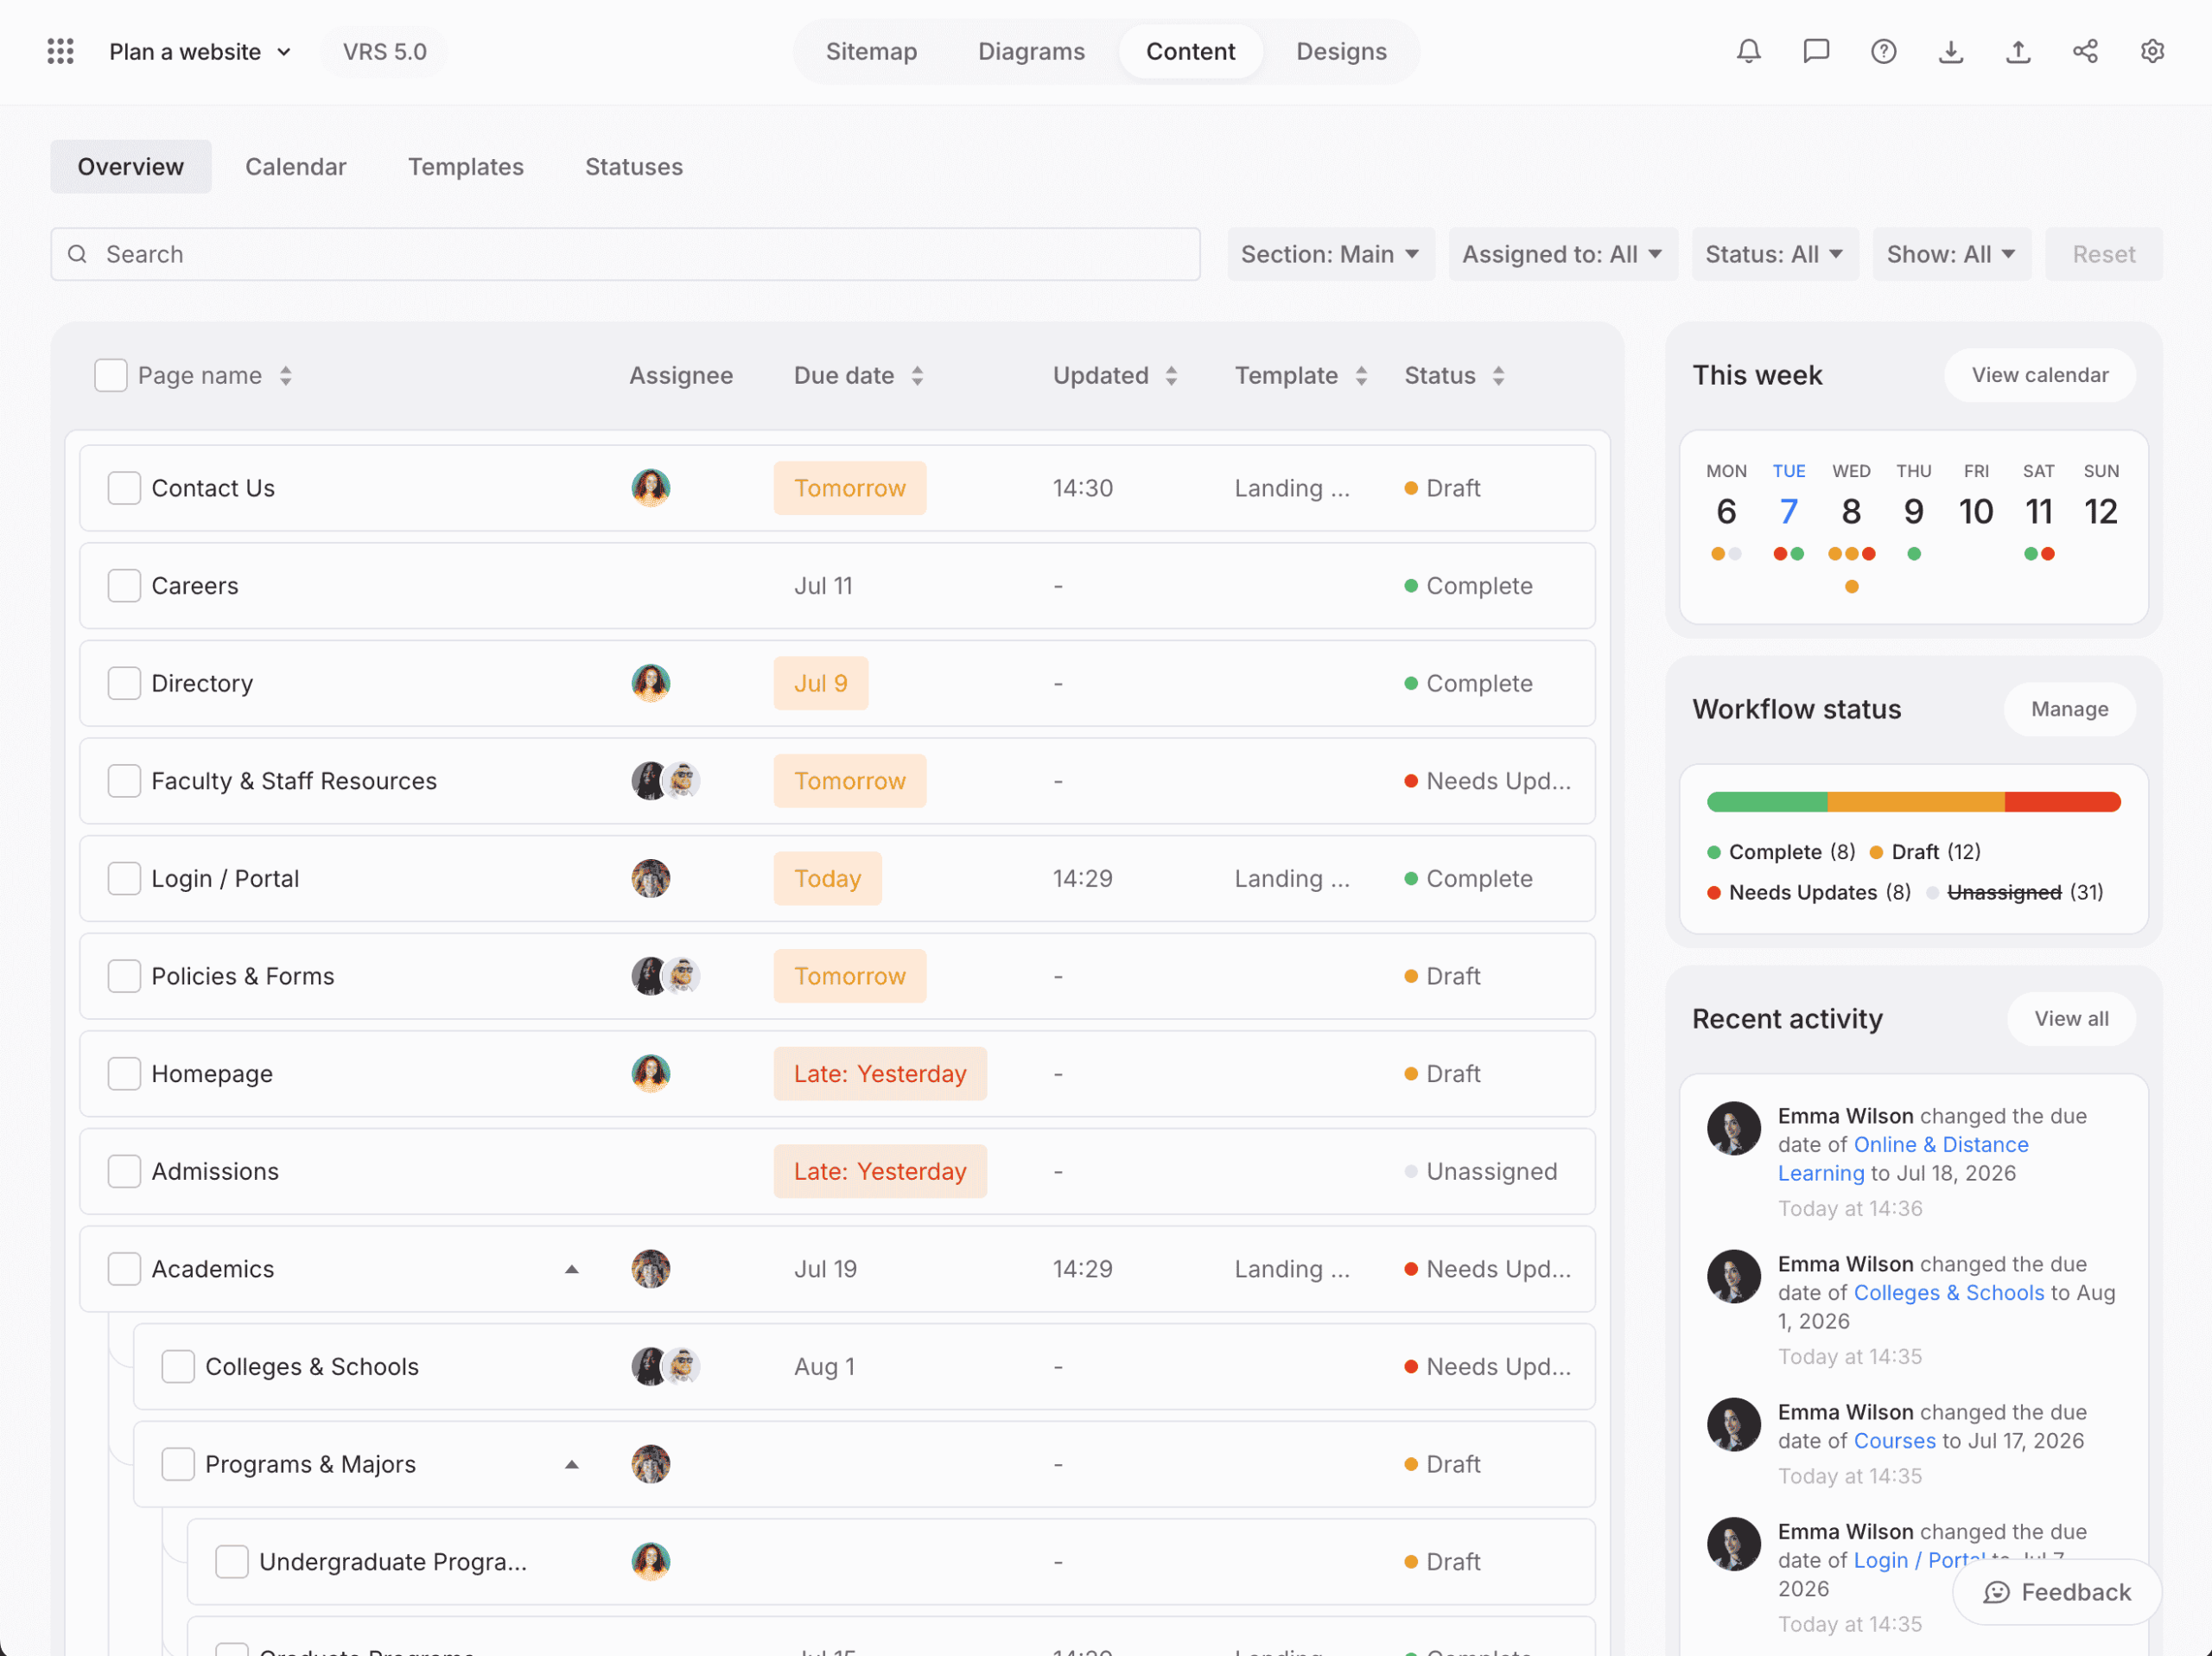Click Directory assignee avatar
The image size is (2212, 1656).
[x=650, y=683]
